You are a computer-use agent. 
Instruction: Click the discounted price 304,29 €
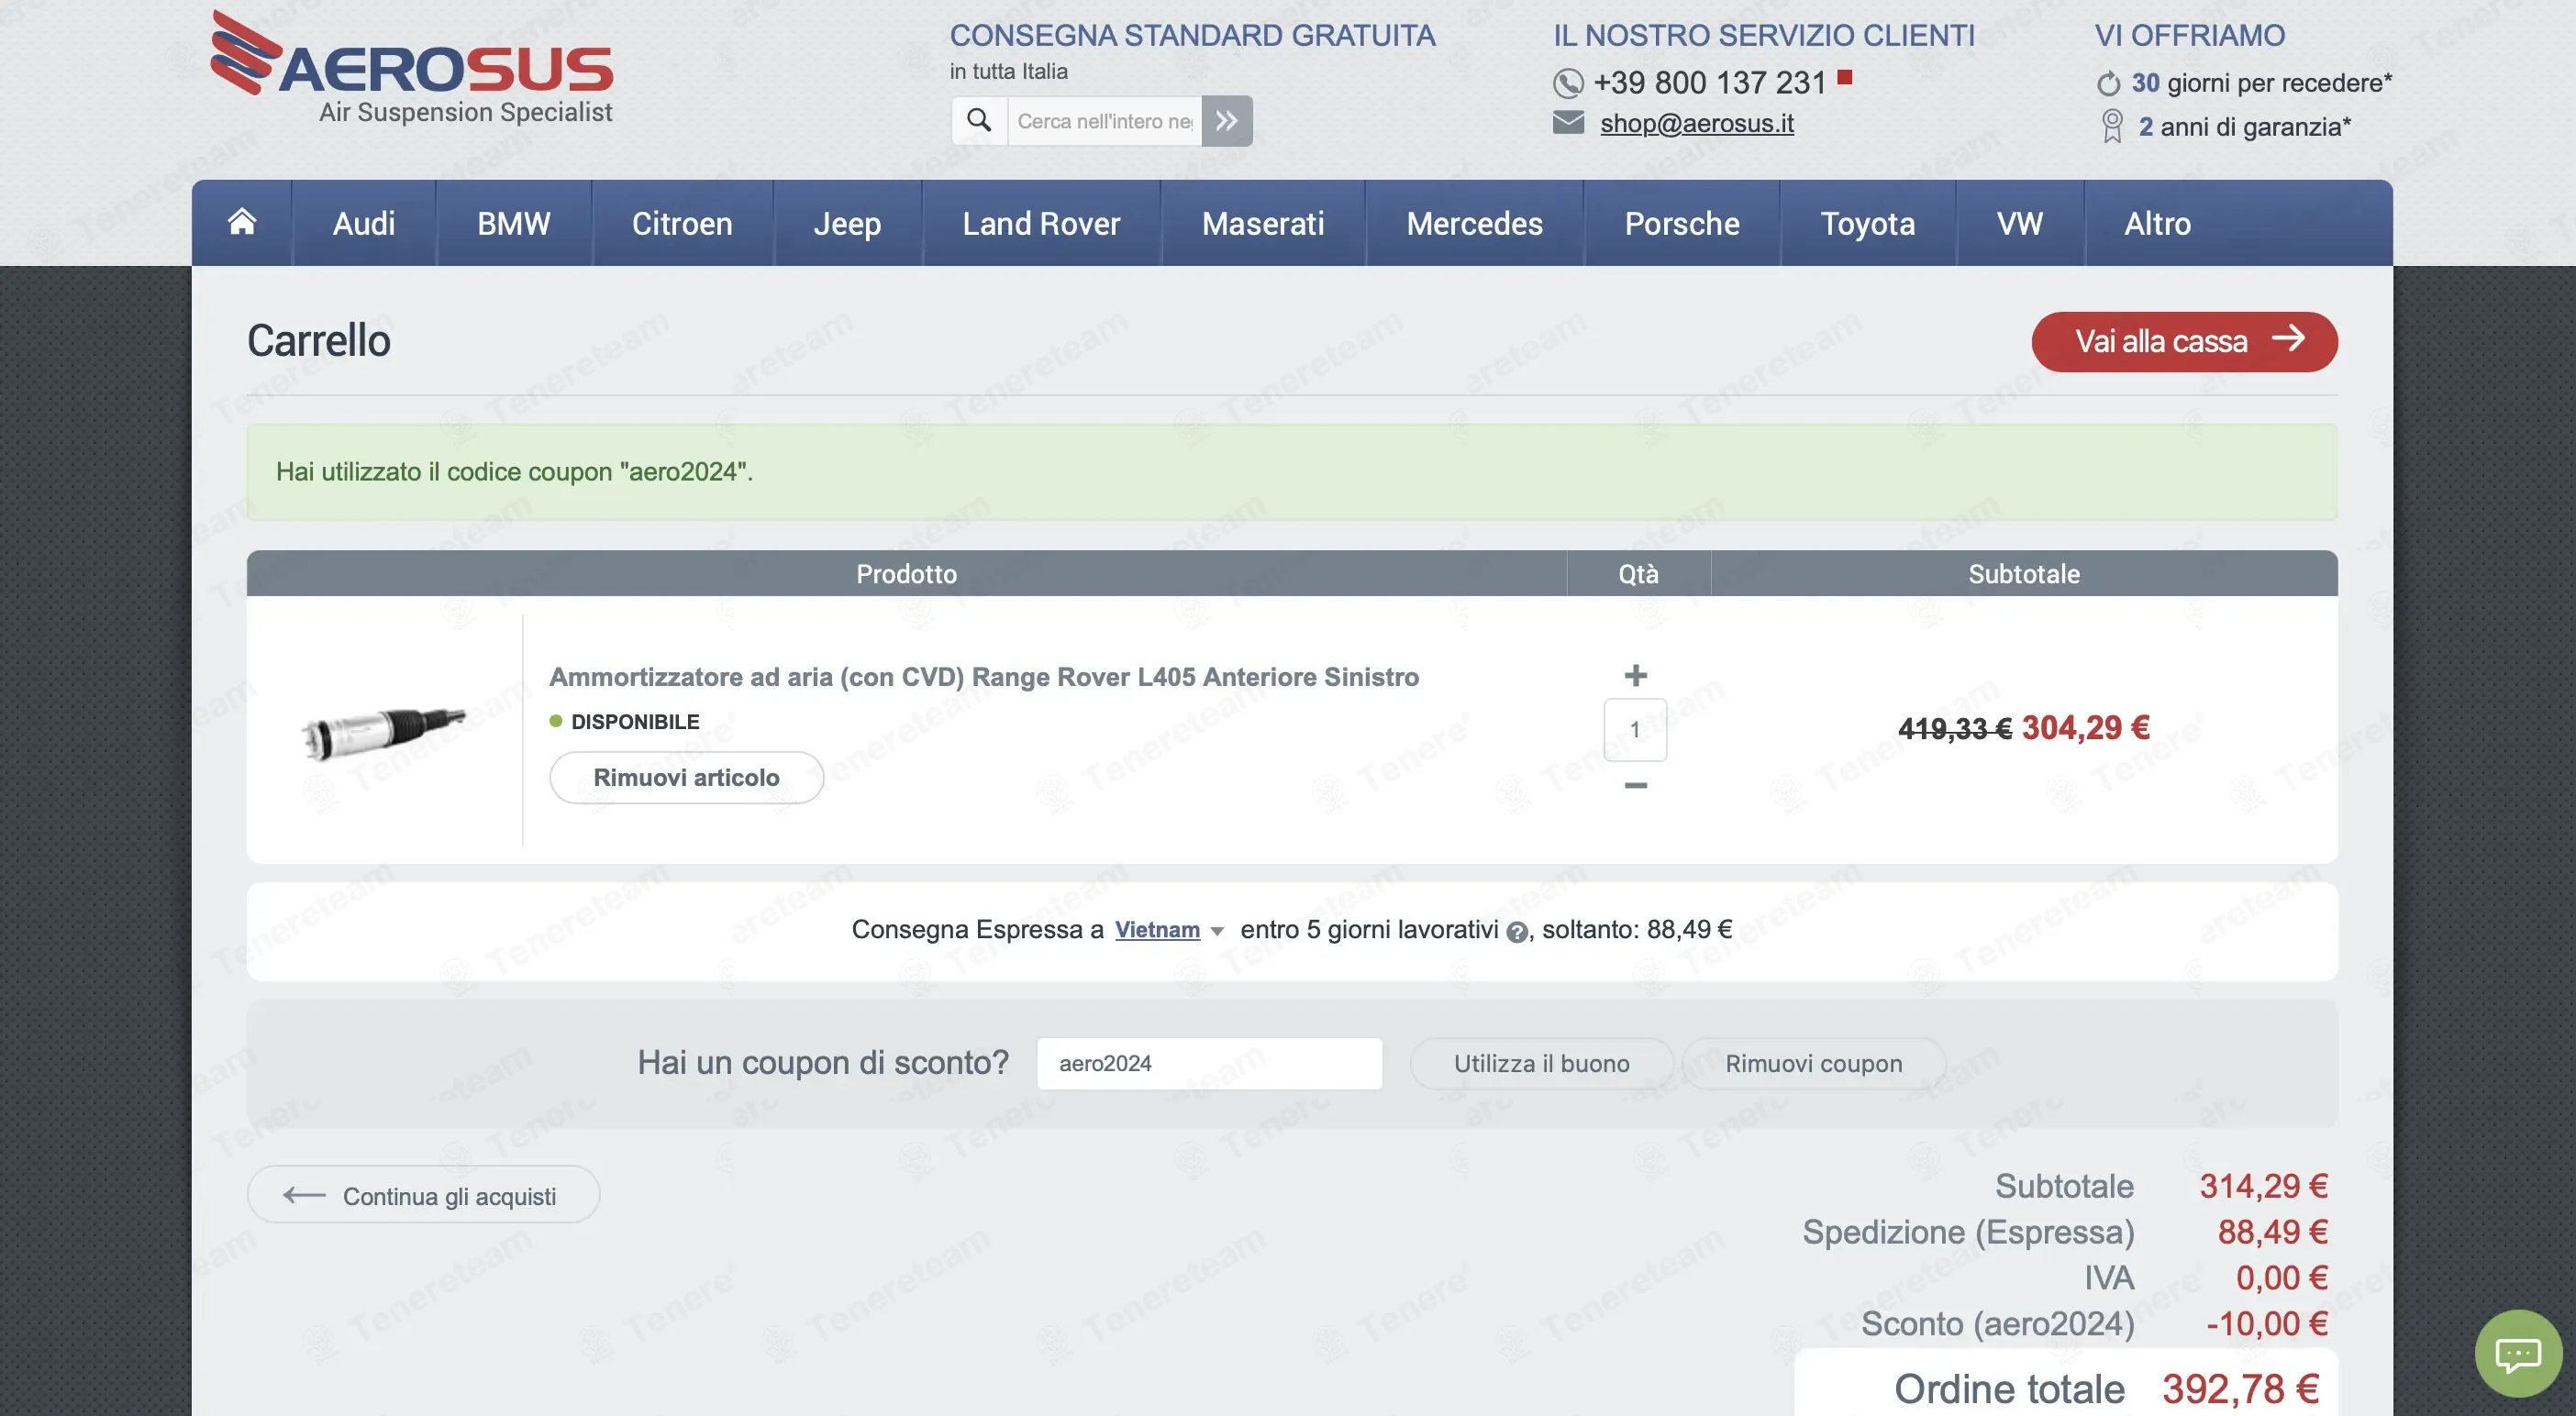2085,728
